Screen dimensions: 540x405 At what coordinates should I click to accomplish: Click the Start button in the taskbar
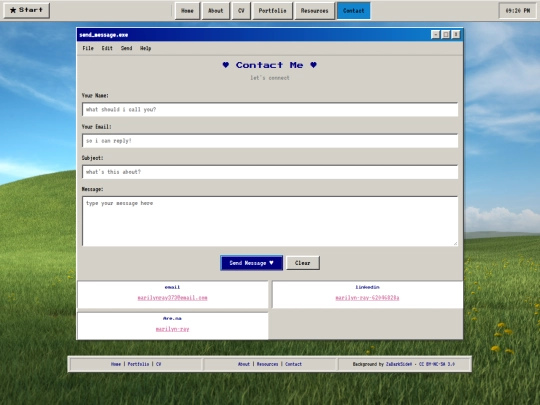pos(27,10)
